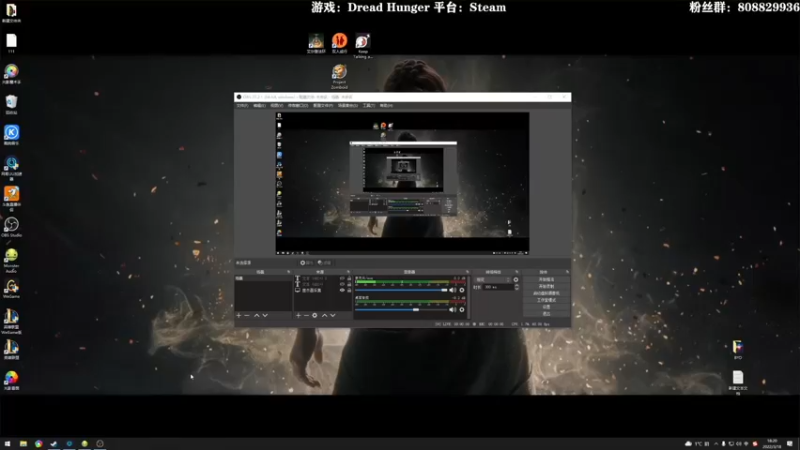Toggle lock on display capture source
800x450 pixels.
349,290
